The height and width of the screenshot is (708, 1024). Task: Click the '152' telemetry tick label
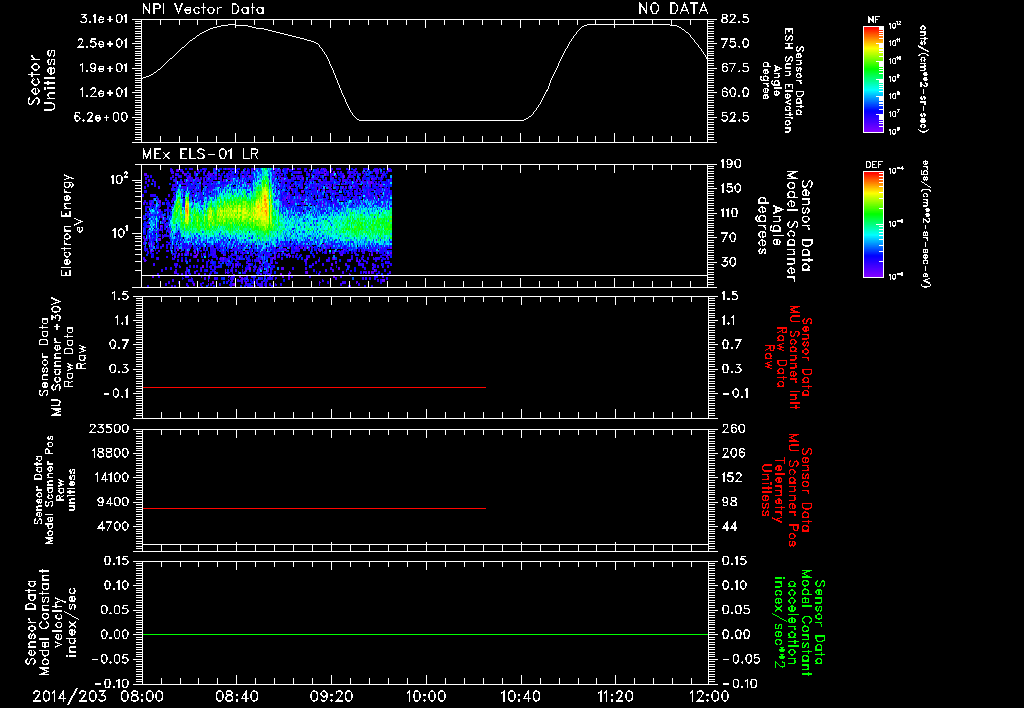[x=732, y=477]
